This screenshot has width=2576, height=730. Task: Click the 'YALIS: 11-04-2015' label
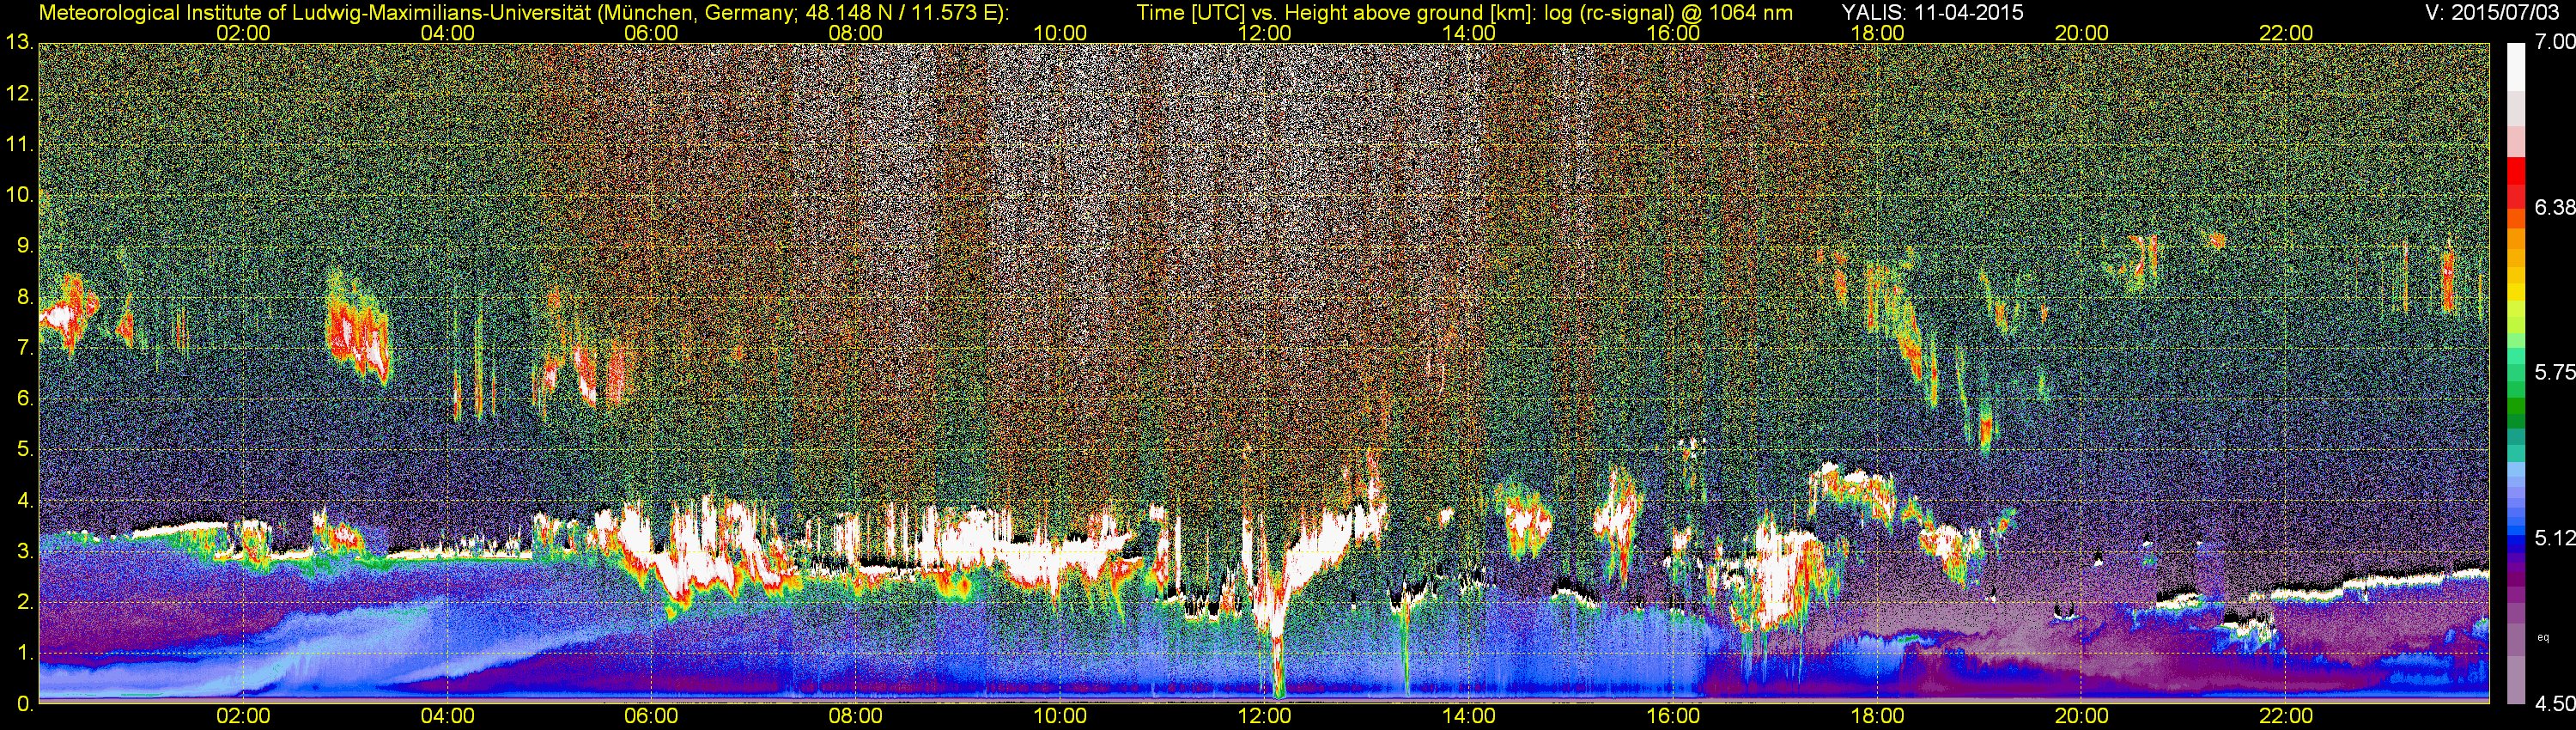tap(1932, 12)
